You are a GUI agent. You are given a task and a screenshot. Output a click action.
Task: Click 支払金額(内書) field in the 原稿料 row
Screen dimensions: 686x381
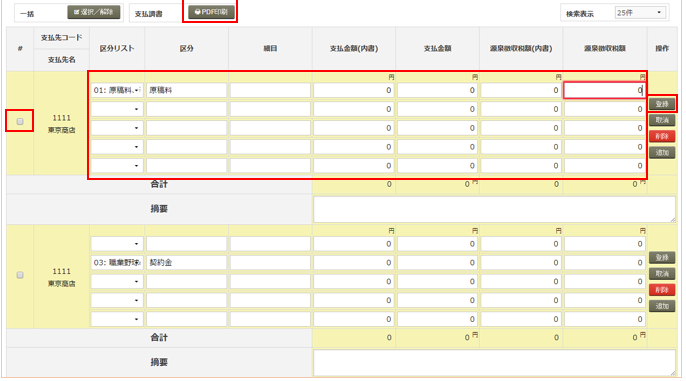[x=354, y=90]
